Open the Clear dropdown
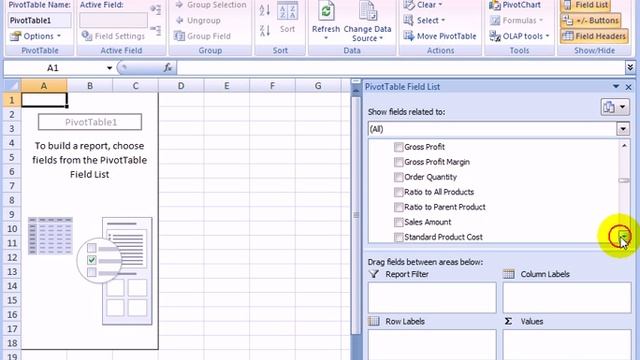Viewport: 640px width, 360px height. [423, 5]
